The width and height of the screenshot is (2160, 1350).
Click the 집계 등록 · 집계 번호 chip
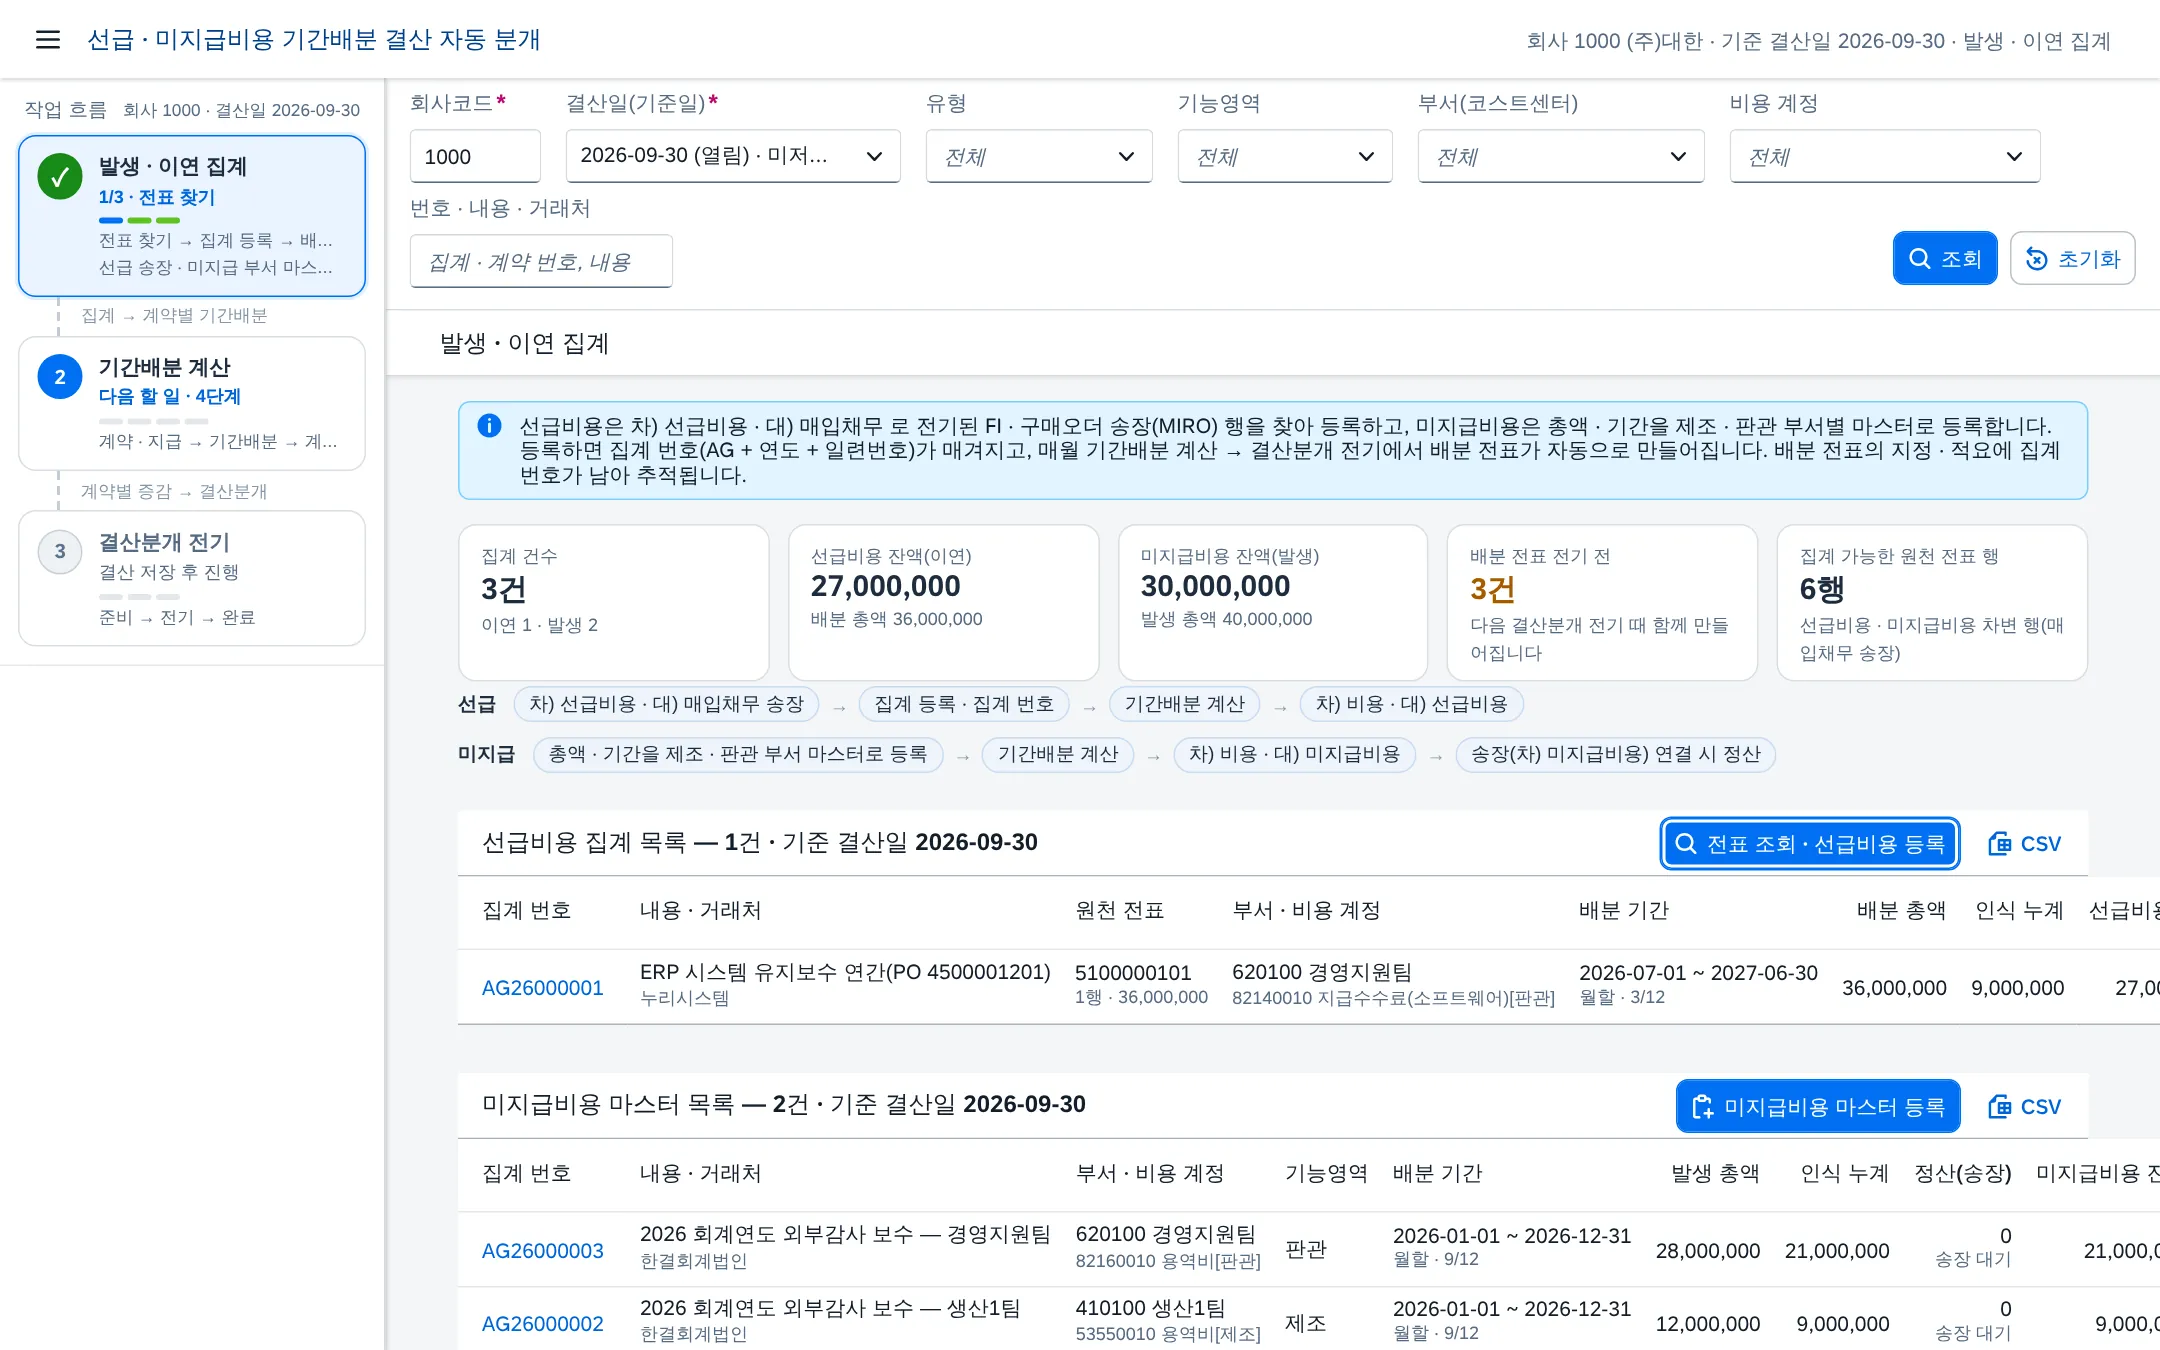(x=964, y=704)
